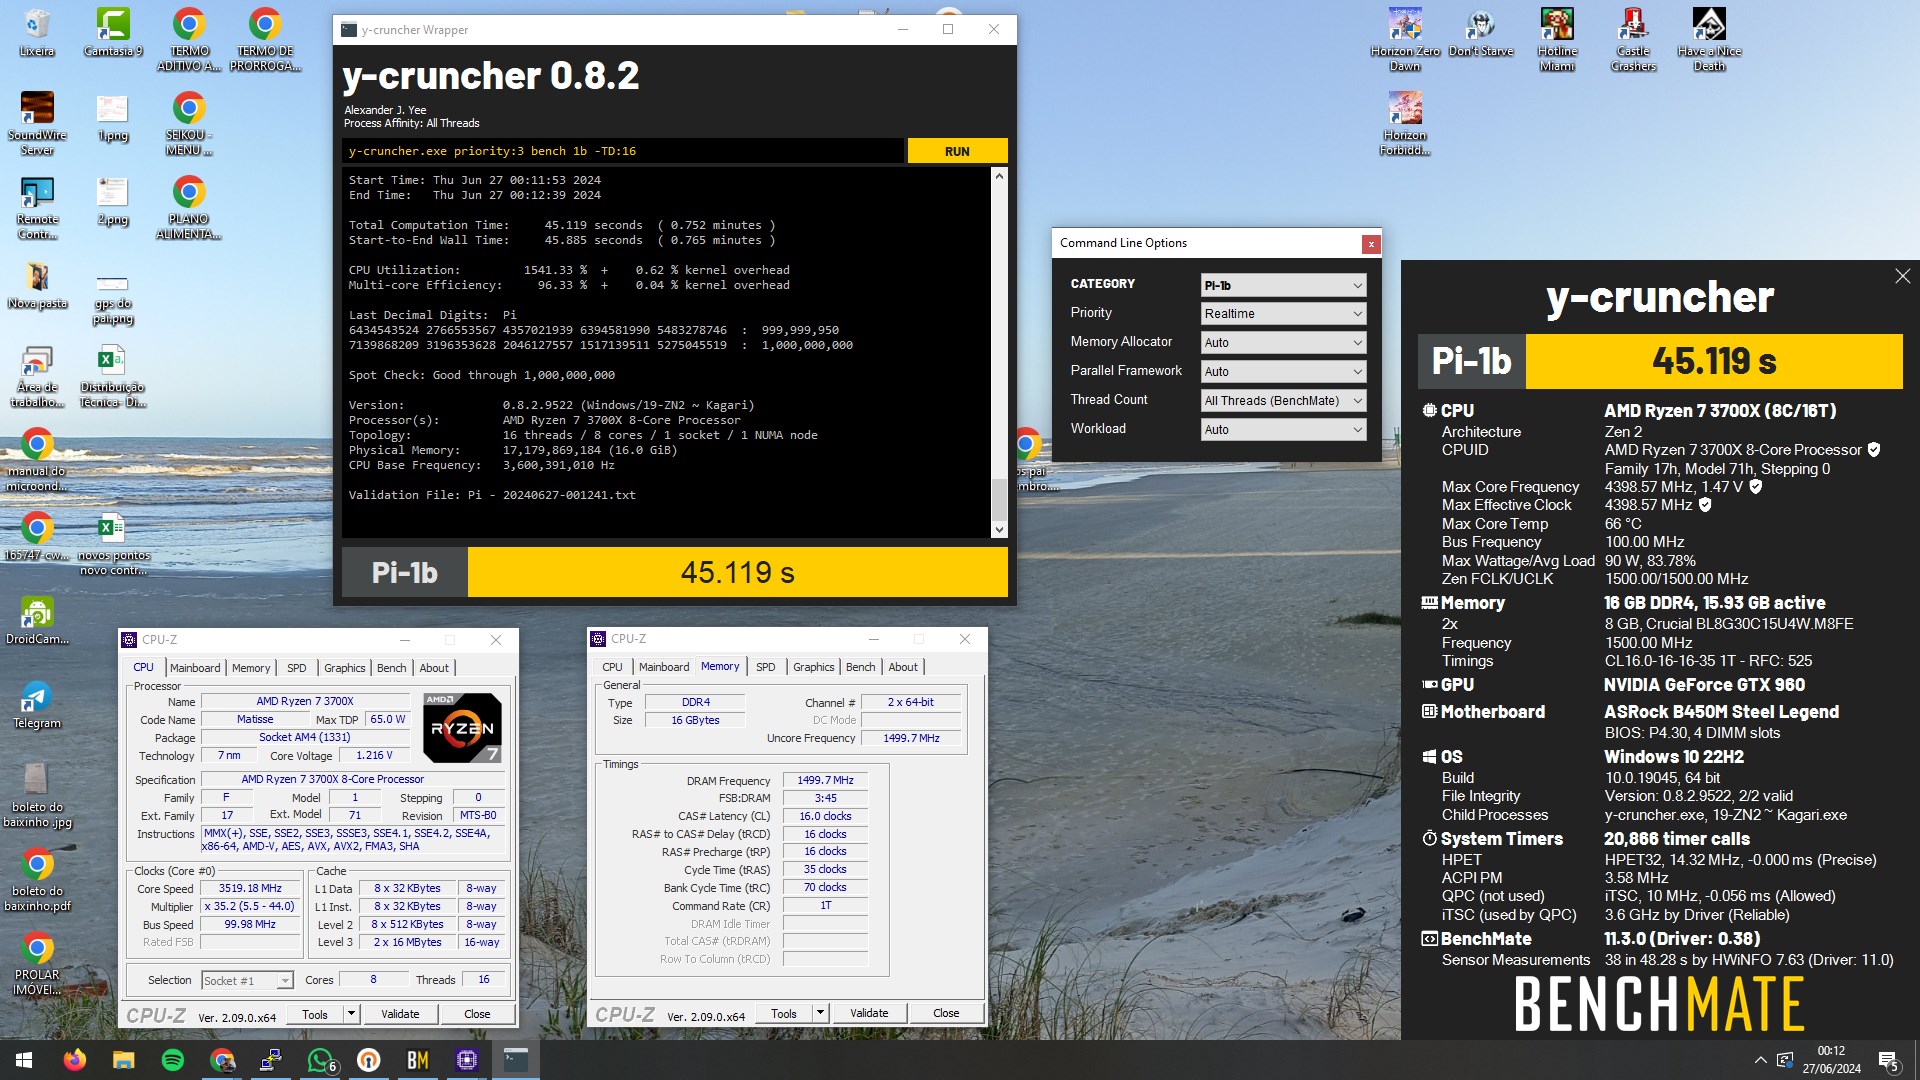Click the y-cruncher output scrollbar thumb
The height and width of the screenshot is (1080, 1920).
pos(999,499)
